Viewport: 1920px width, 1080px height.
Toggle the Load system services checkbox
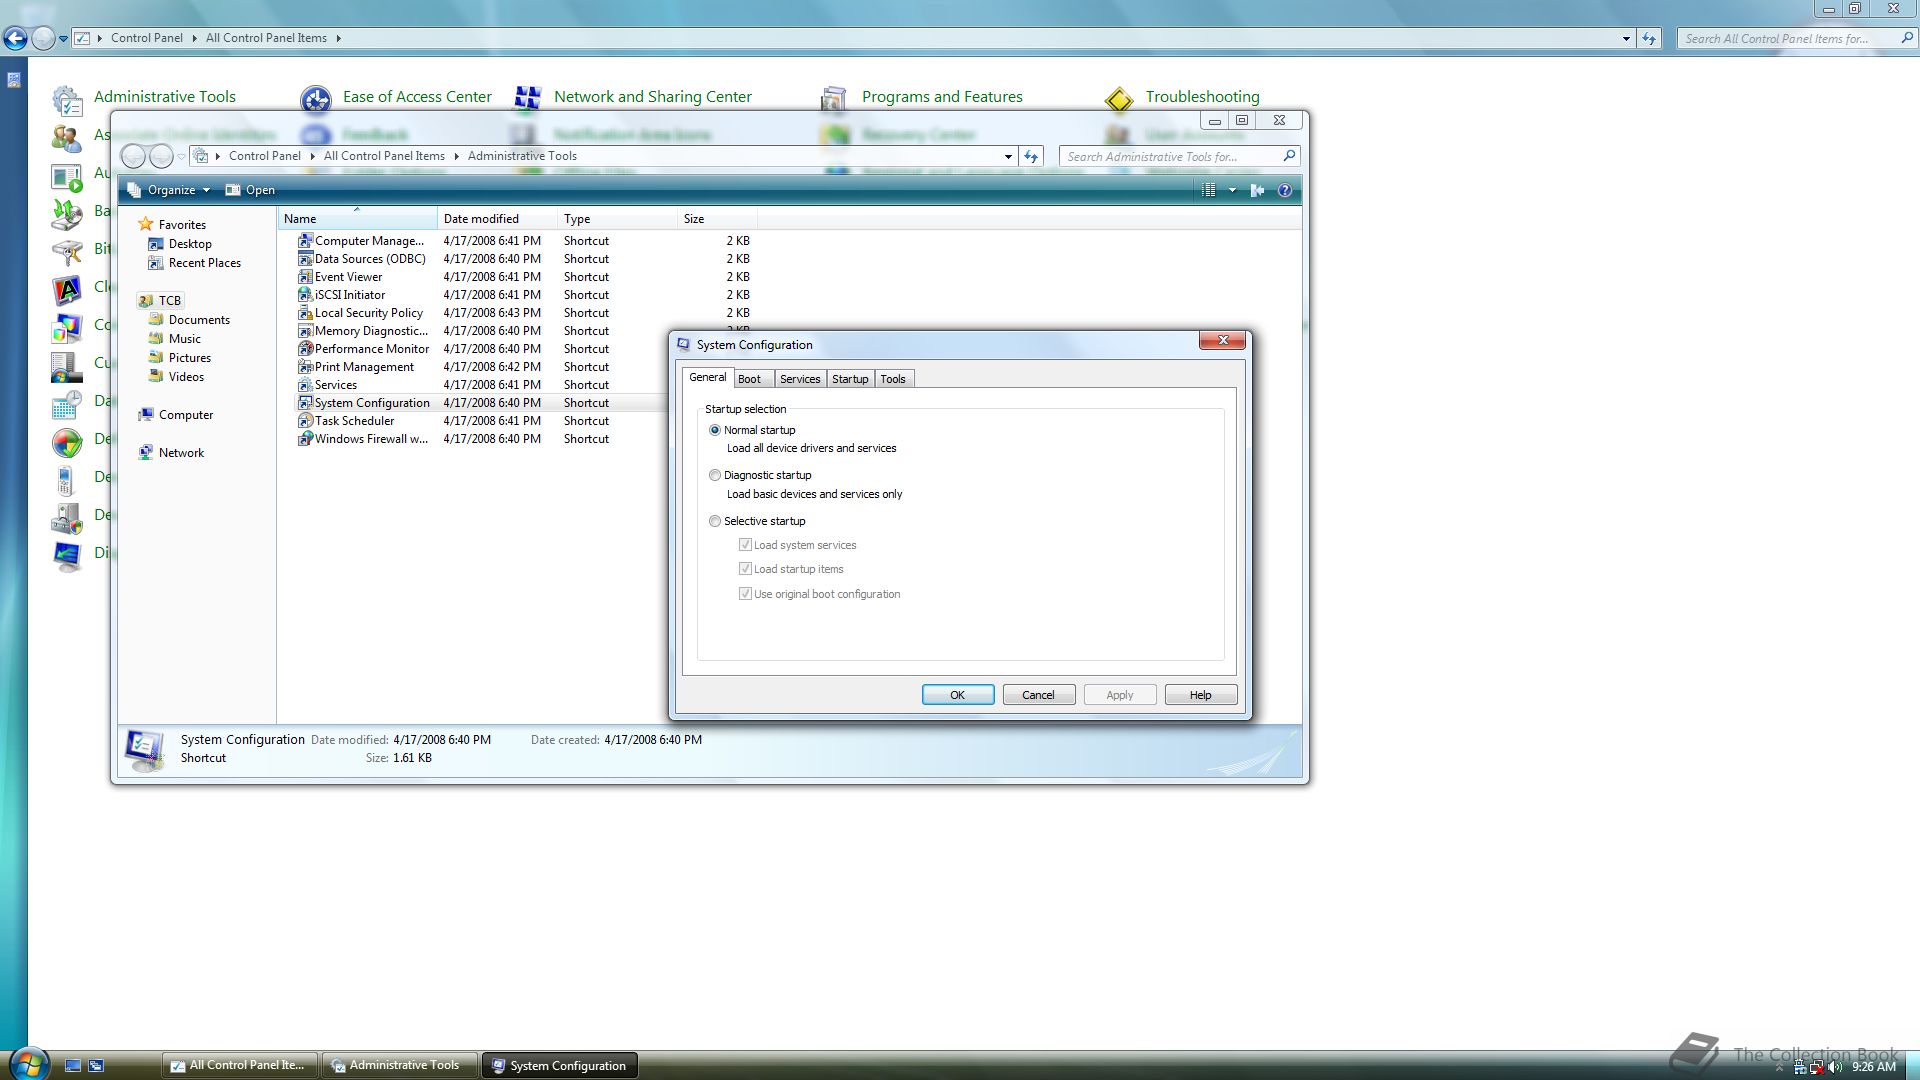tap(745, 545)
